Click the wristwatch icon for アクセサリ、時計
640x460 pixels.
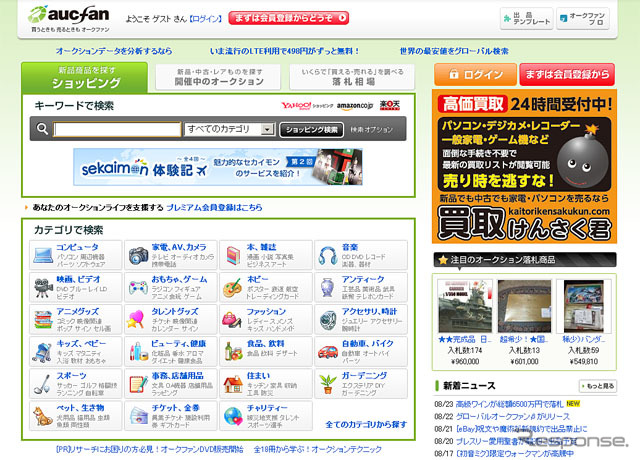tap(328, 320)
